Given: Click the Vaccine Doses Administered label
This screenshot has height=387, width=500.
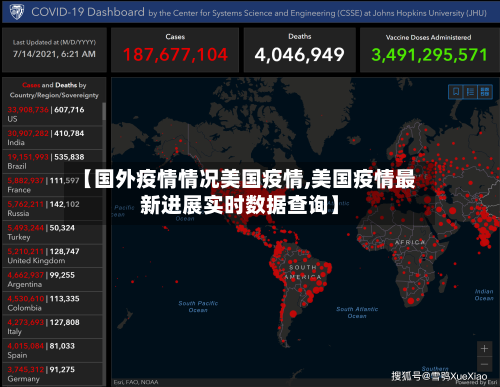Looking at the screenshot, I should click(x=428, y=37).
